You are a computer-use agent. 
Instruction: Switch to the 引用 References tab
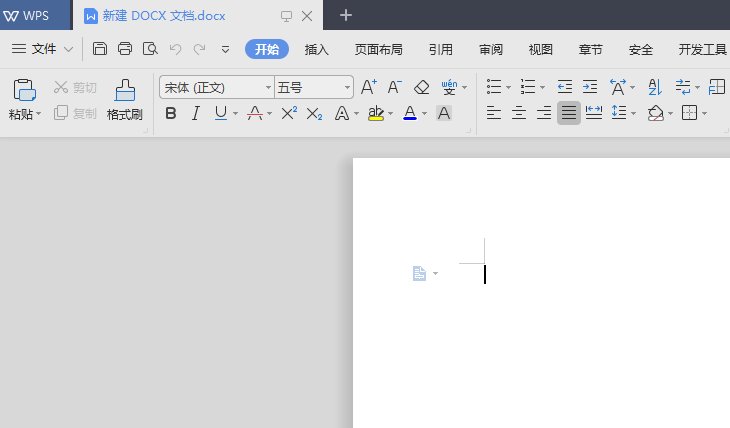click(440, 49)
